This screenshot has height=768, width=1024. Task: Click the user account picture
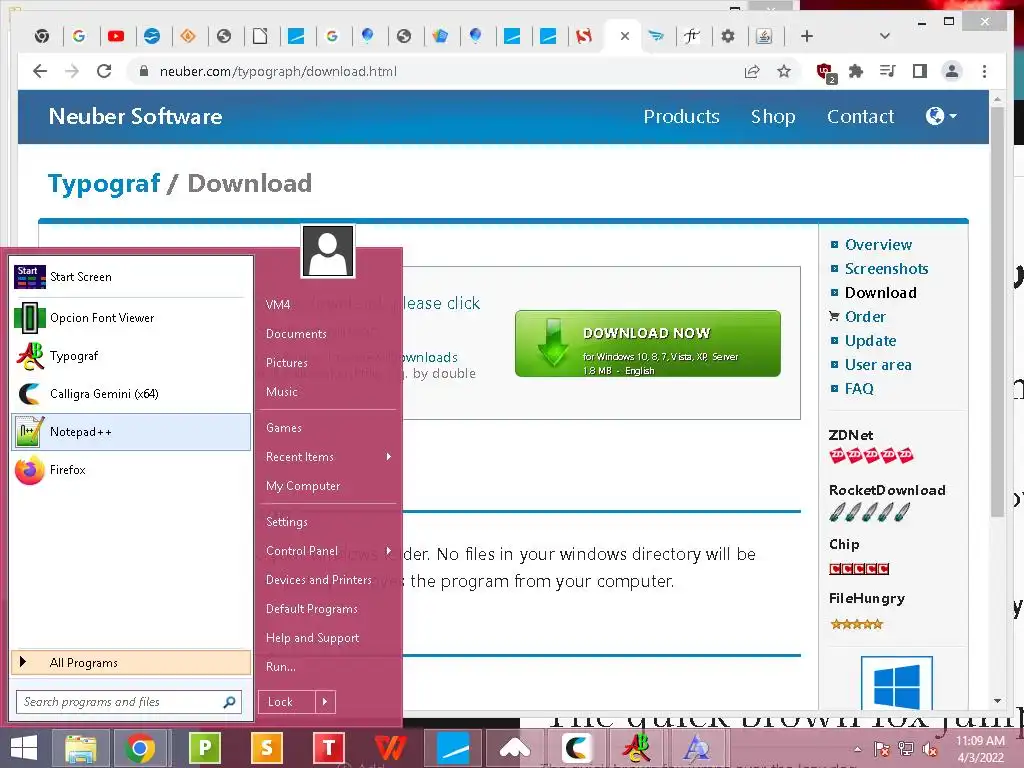click(328, 251)
